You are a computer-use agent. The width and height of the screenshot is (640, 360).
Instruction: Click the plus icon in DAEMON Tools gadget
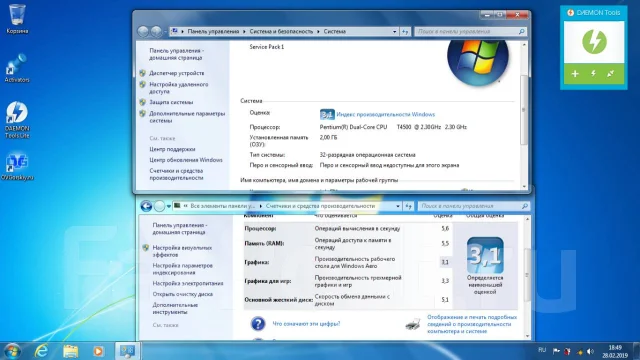coord(575,74)
